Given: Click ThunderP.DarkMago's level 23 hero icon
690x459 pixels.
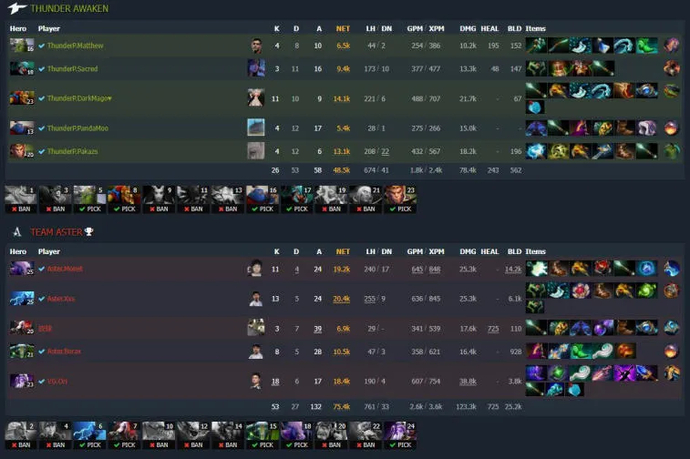Looking at the screenshot, I should [x=22, y=98].
